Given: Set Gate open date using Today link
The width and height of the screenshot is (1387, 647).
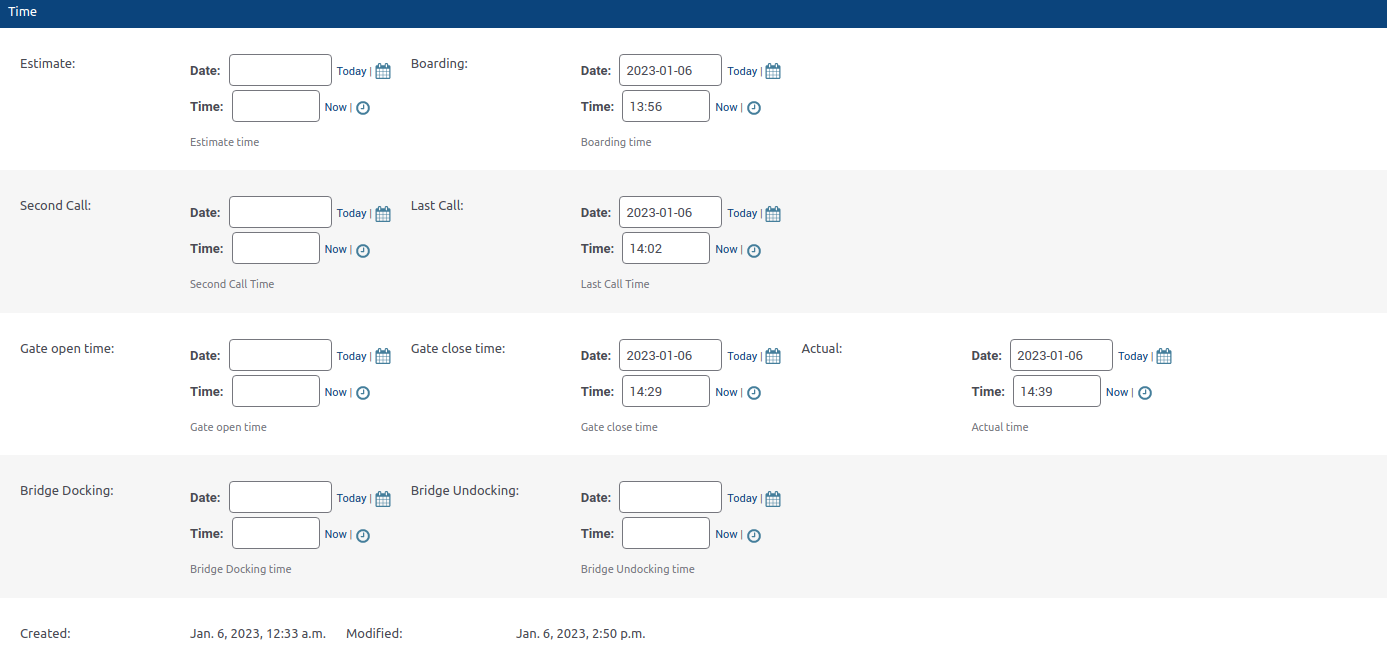Looking at the screenshot, I should 351,356.
